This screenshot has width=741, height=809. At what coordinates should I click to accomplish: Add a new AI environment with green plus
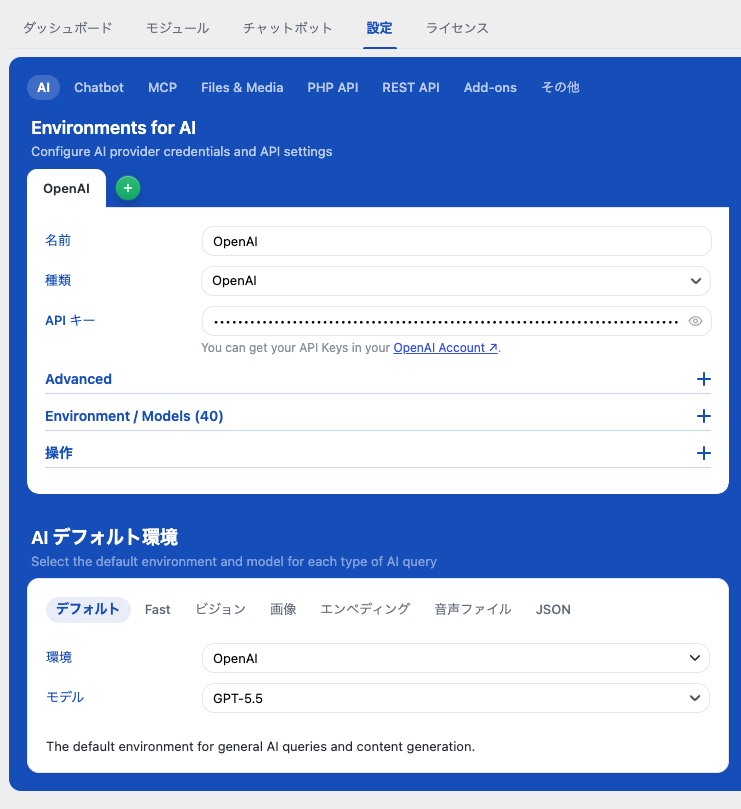click(x=128, y=188)
